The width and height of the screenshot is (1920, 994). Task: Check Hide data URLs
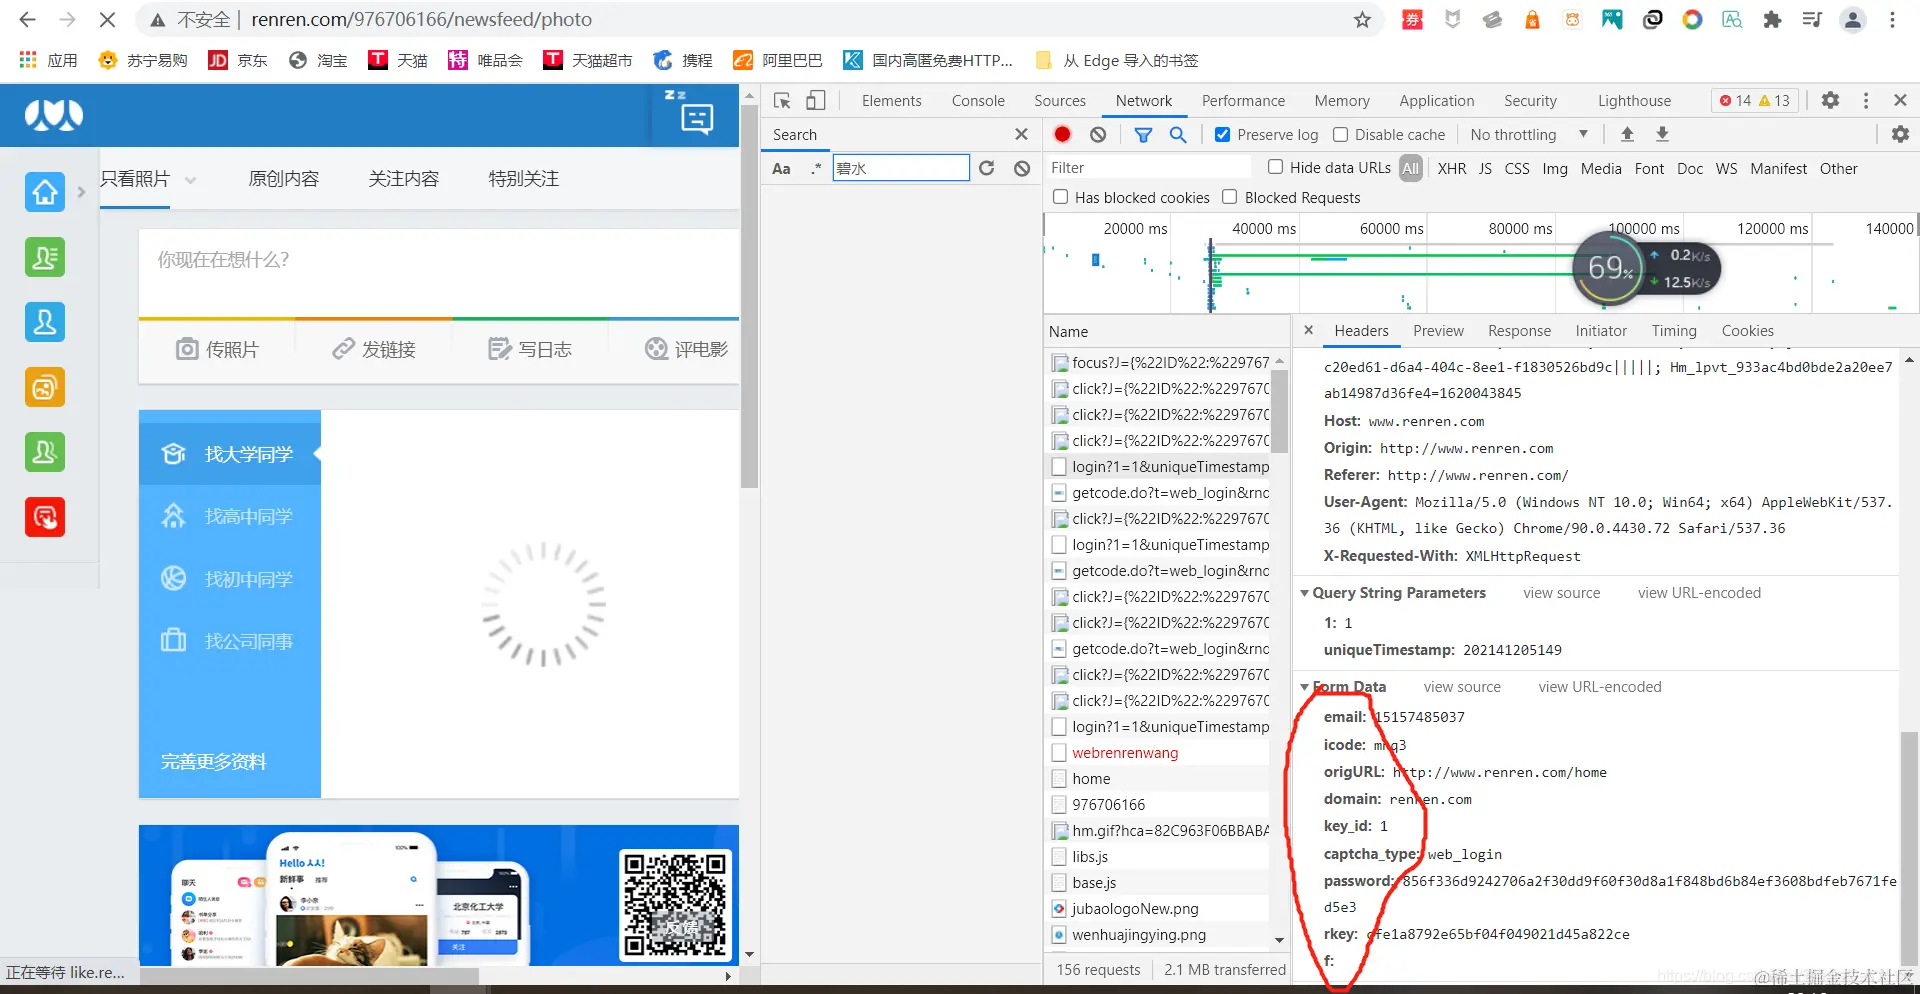[x=1275, y=167]
